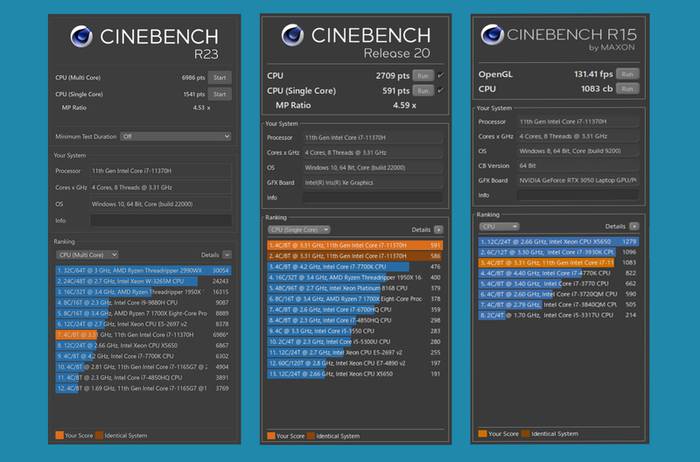Click the R15 GFX Board NVIDIA GeForce field
The image size is (700, 462).
(577, 180)
